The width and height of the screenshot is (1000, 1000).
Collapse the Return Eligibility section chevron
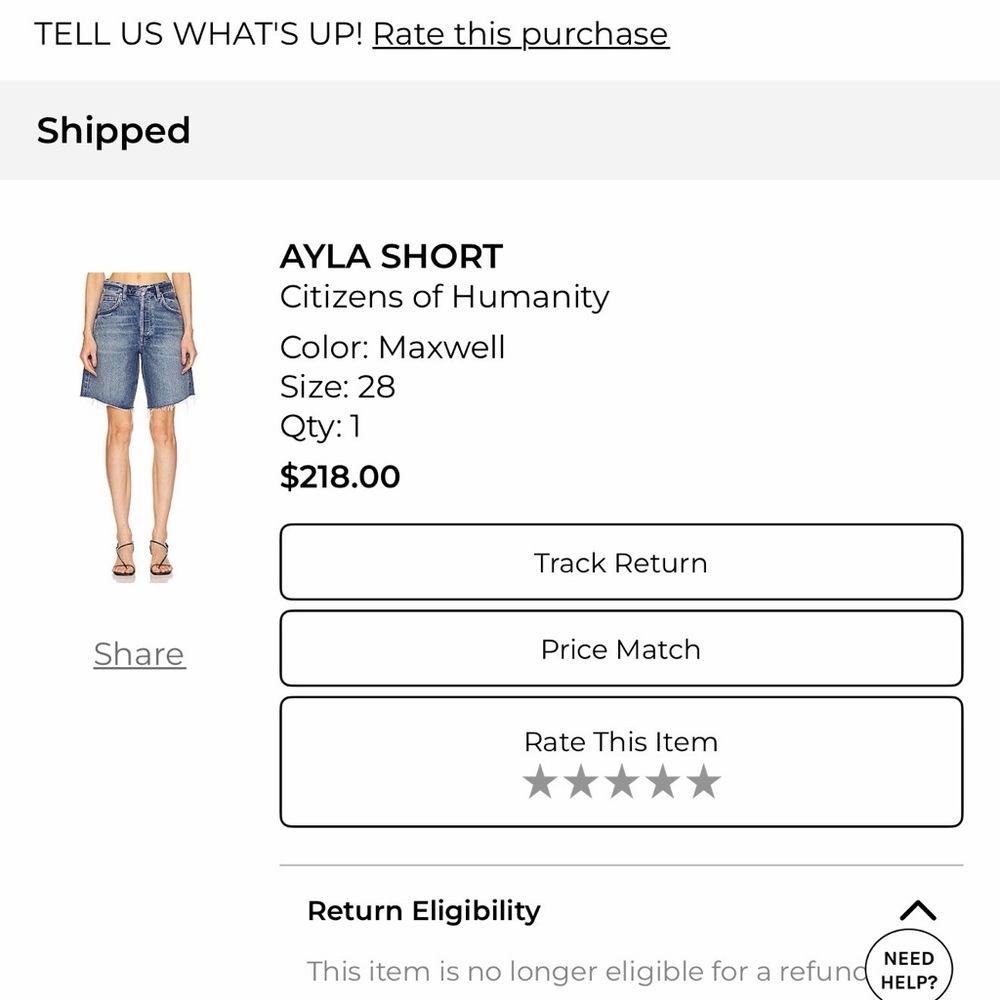[x=918, y=910]
